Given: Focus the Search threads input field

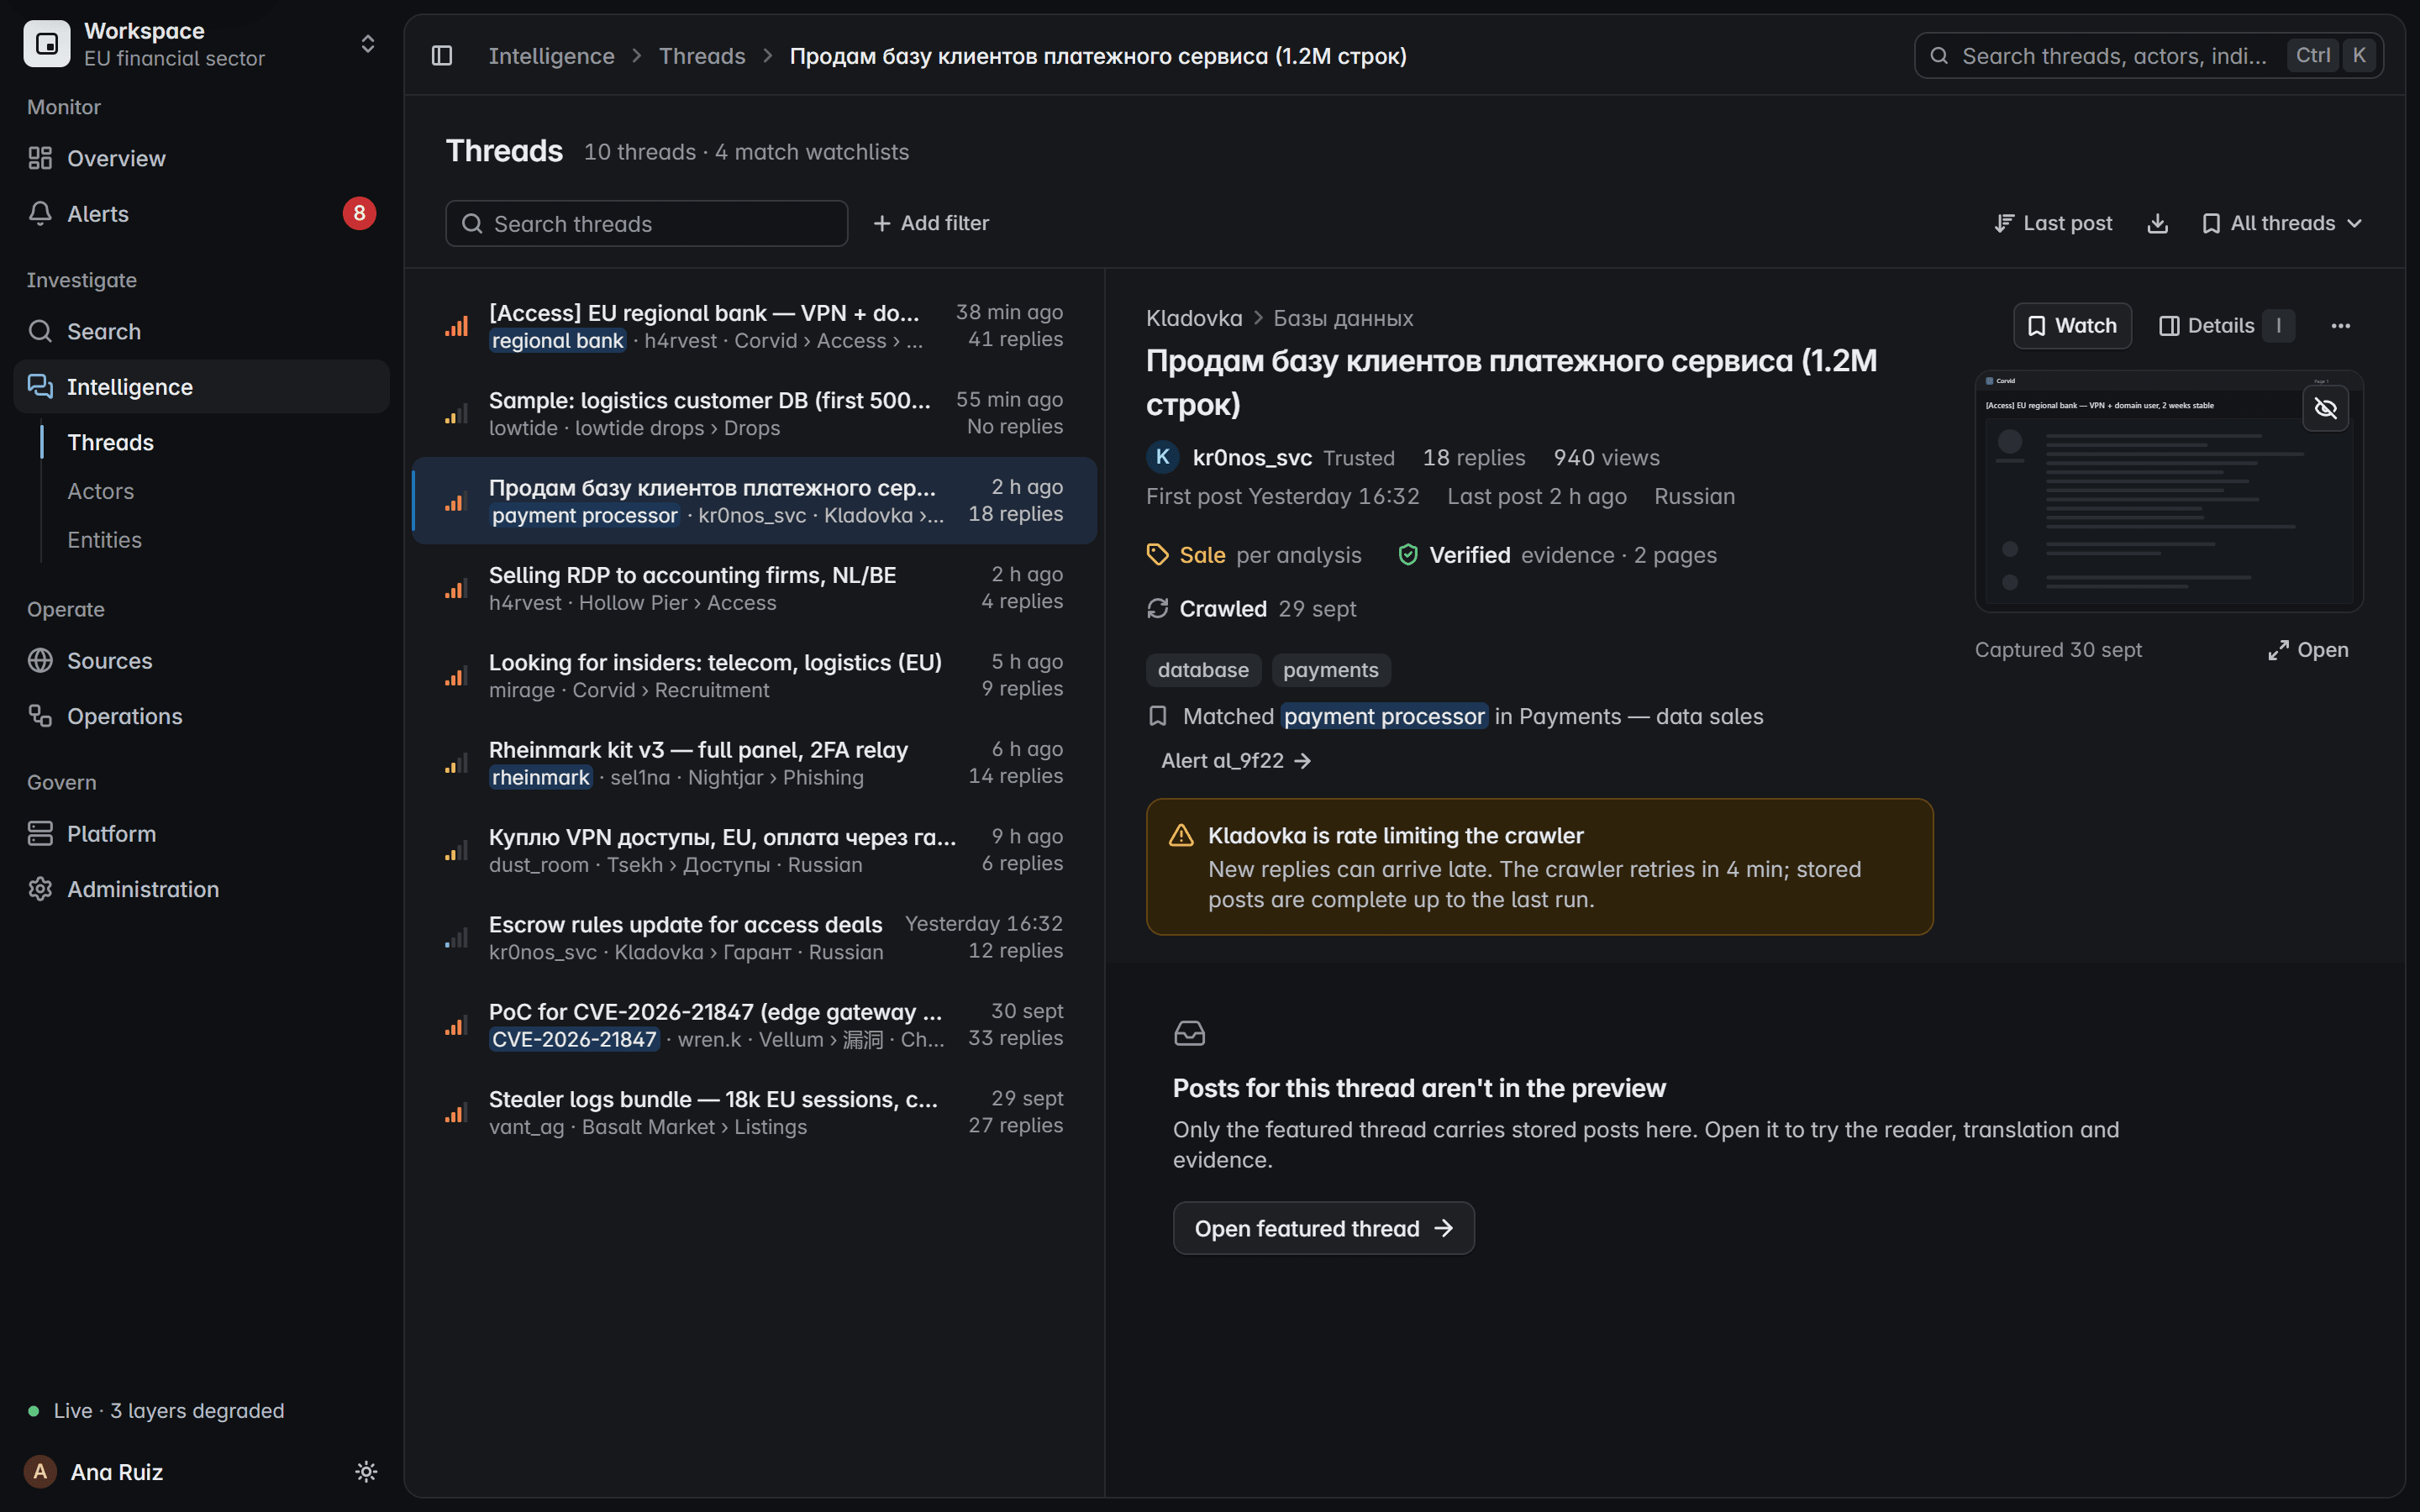Looking at the screenshot, I should [646, 223].
